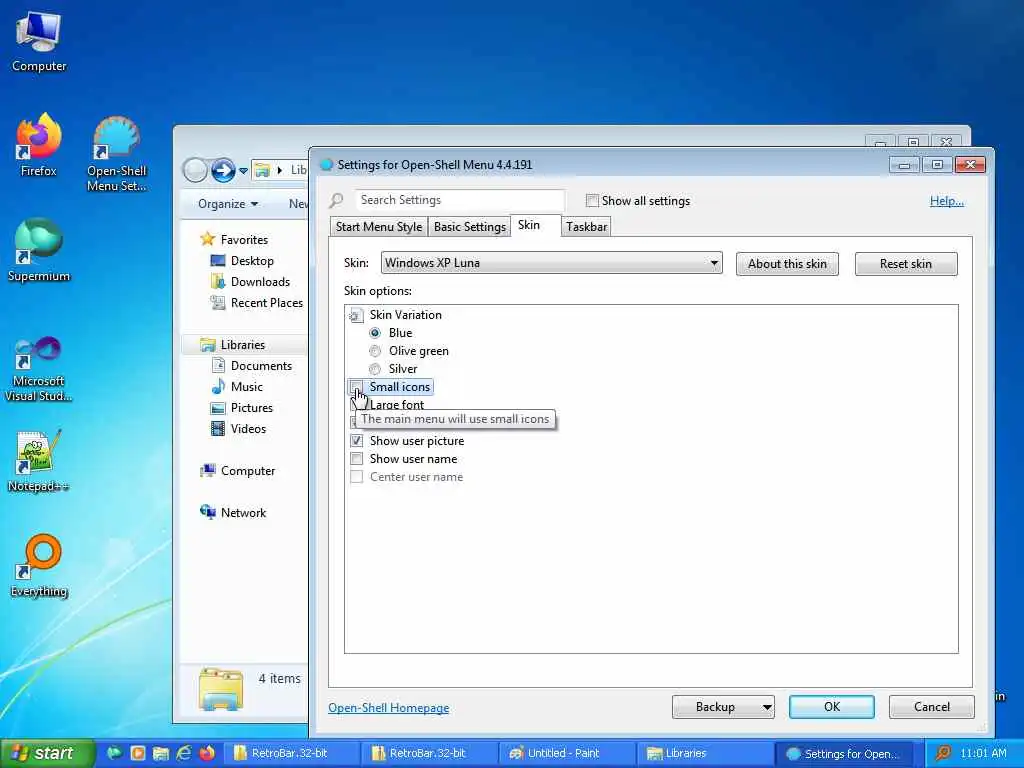
Task: Open the Libraries address folder icon
Action: click(x=263, y=170)
